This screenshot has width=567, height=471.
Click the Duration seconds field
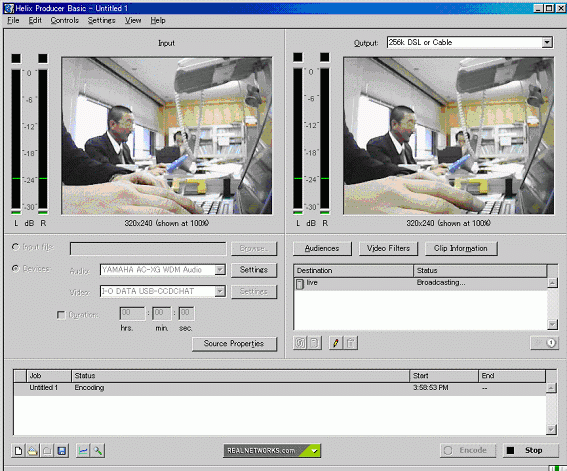coord(187,313)
